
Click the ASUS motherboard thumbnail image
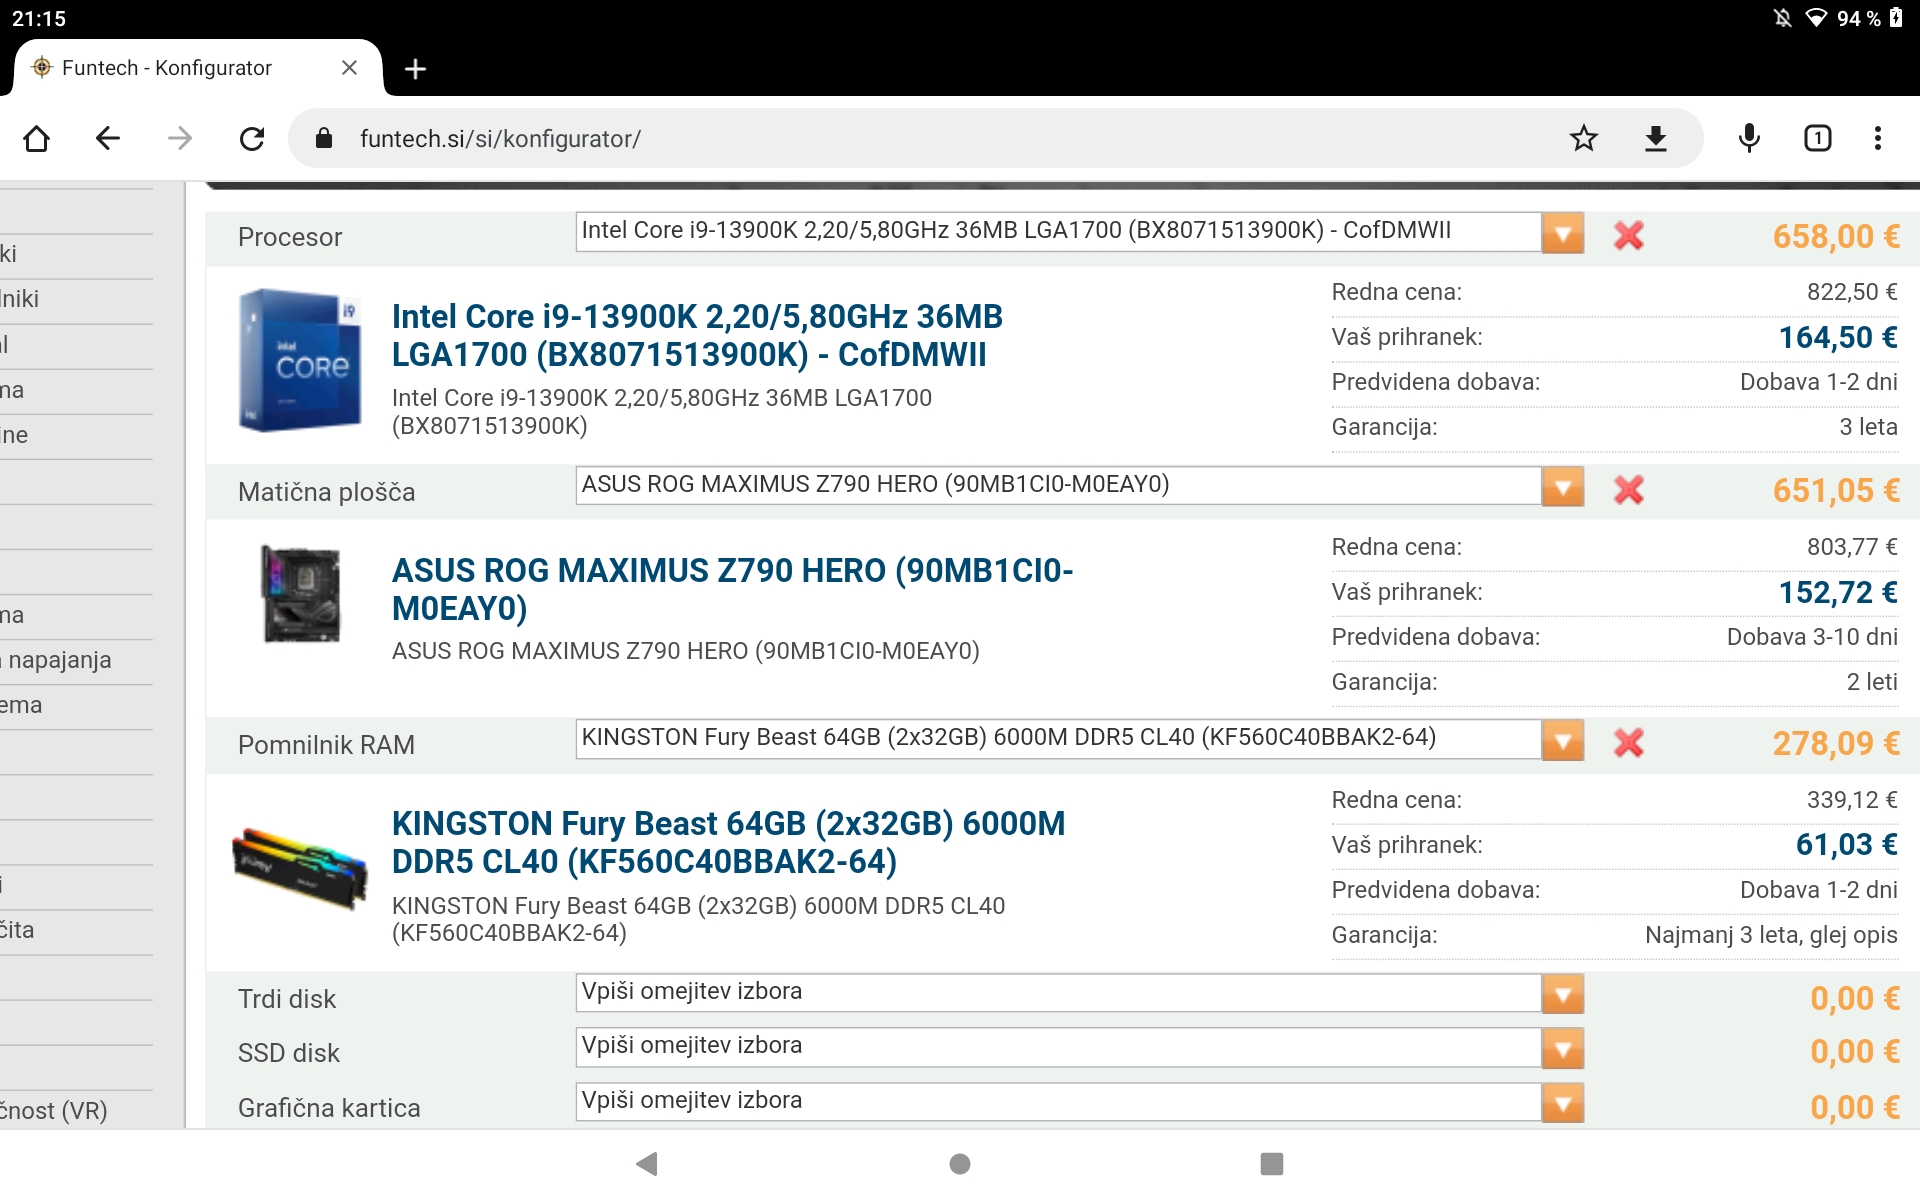(301, 594)
